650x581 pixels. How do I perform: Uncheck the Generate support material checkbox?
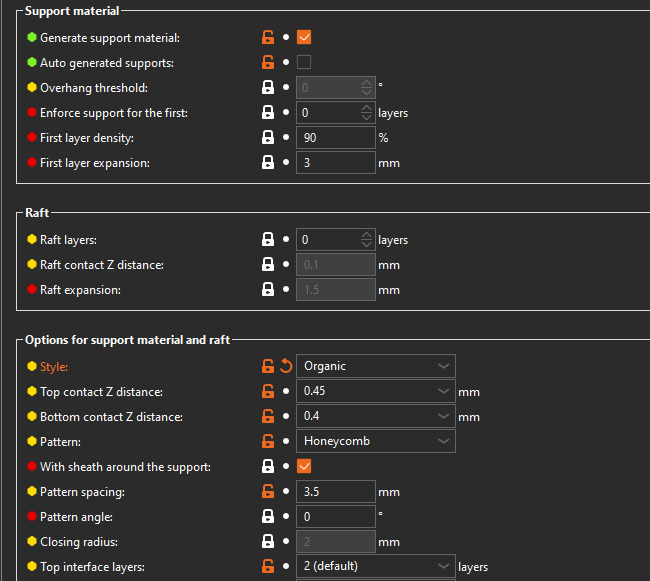[x=305, y=38]
